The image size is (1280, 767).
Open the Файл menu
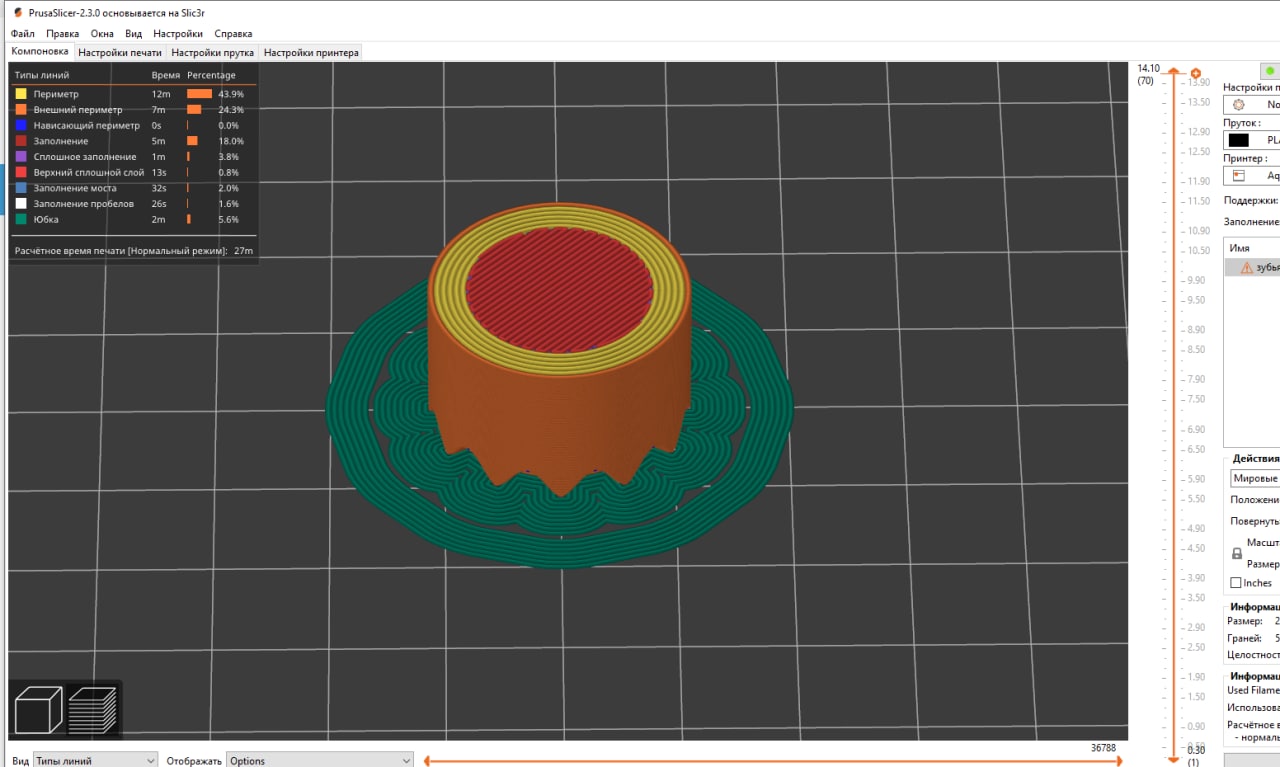pos(22,34)
